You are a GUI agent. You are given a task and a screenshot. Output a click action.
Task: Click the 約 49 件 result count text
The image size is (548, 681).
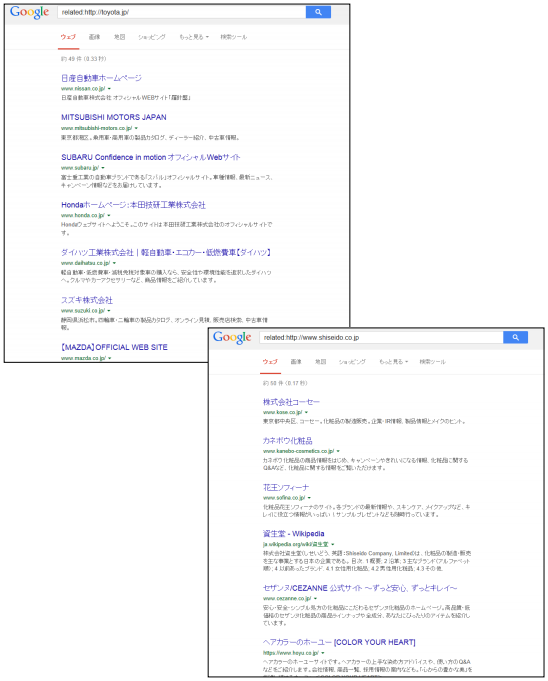coord(83,59)
